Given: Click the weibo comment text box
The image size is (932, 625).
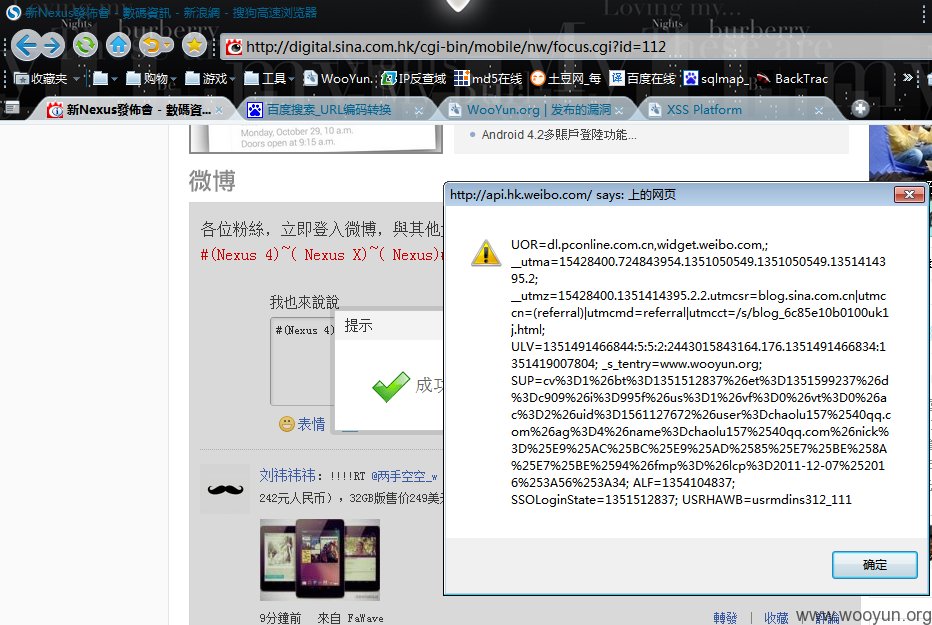Looking at the screenshot, I should pos(303,361).
